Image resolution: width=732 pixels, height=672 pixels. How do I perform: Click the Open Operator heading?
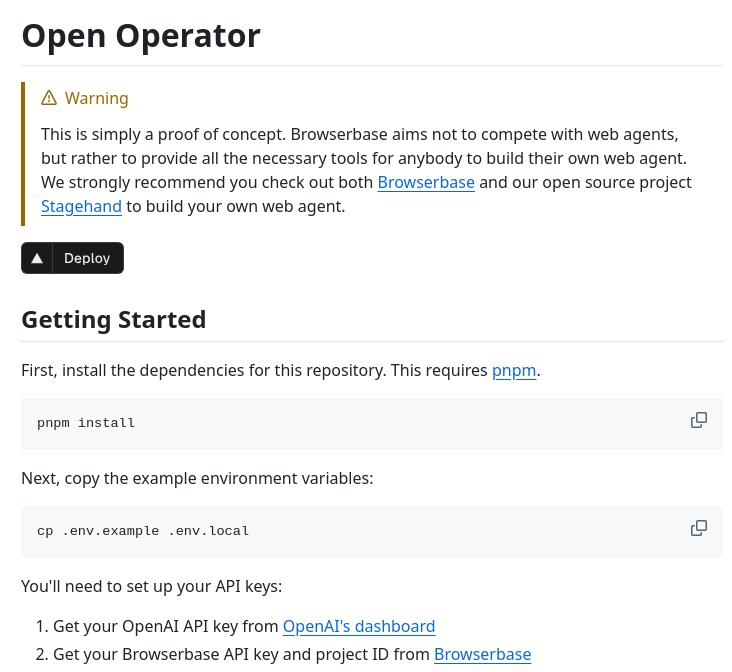(141, 36)
